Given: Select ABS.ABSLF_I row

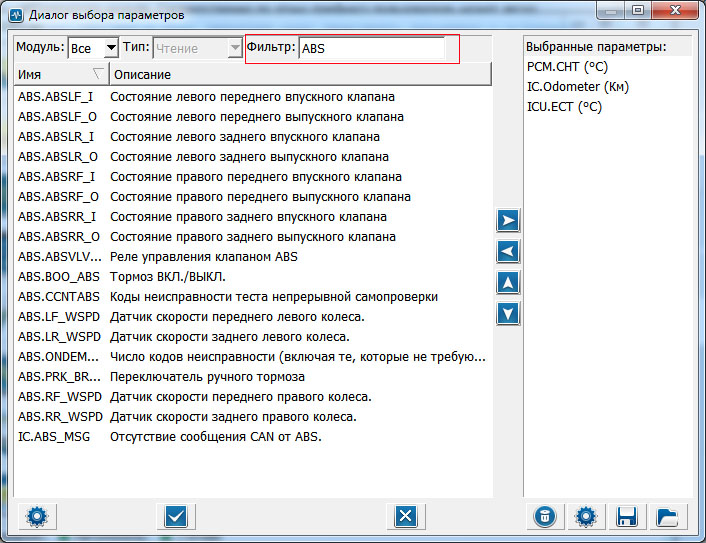Looking at the screenshot, I should [252, 97].
